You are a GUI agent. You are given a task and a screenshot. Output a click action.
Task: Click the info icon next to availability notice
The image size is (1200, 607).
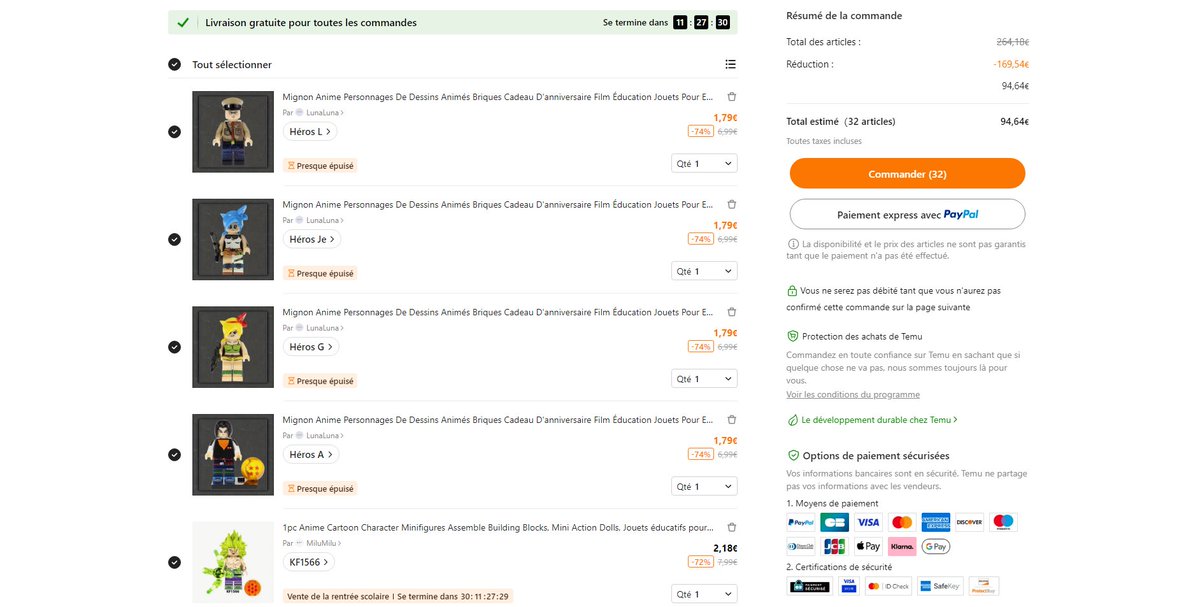793,244
